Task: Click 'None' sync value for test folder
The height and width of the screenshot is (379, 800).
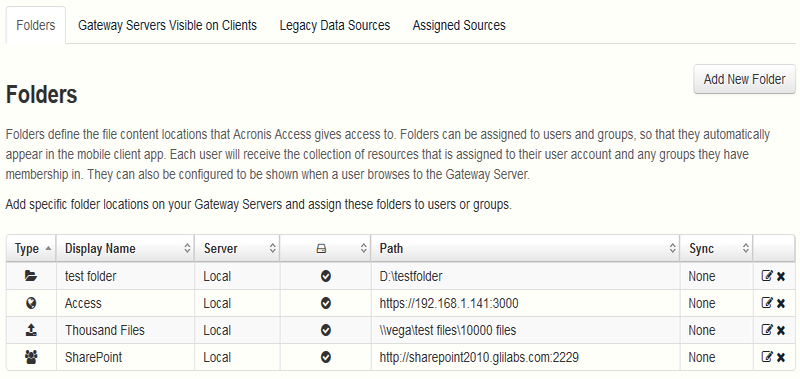Action: click(x=702, y=276)
